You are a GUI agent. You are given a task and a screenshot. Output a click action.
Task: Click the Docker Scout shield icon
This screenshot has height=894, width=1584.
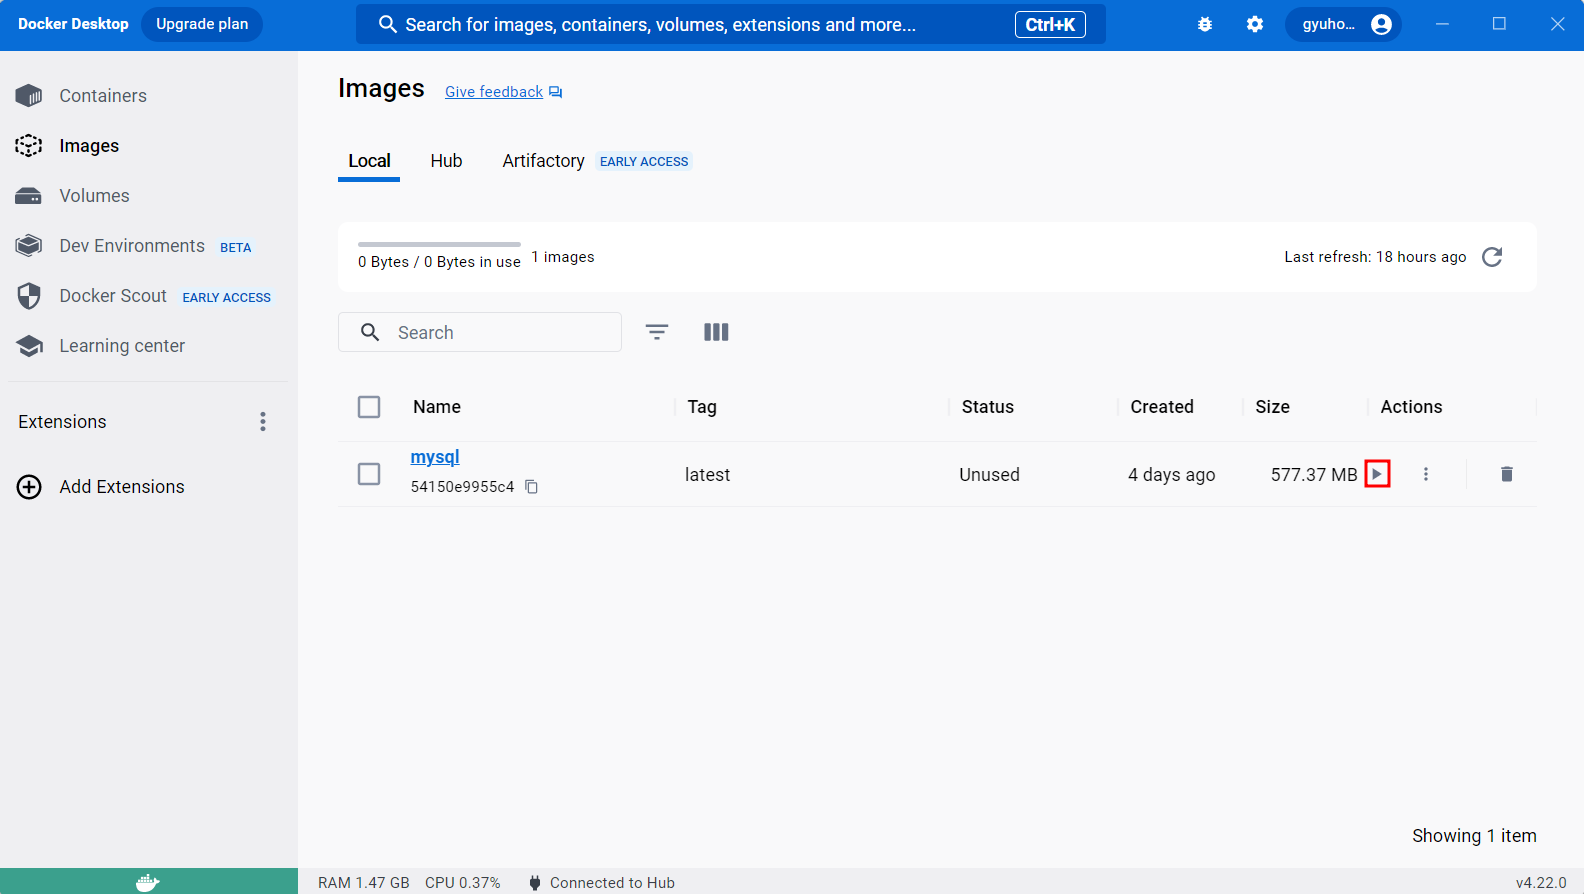click(x=29, y=296)
